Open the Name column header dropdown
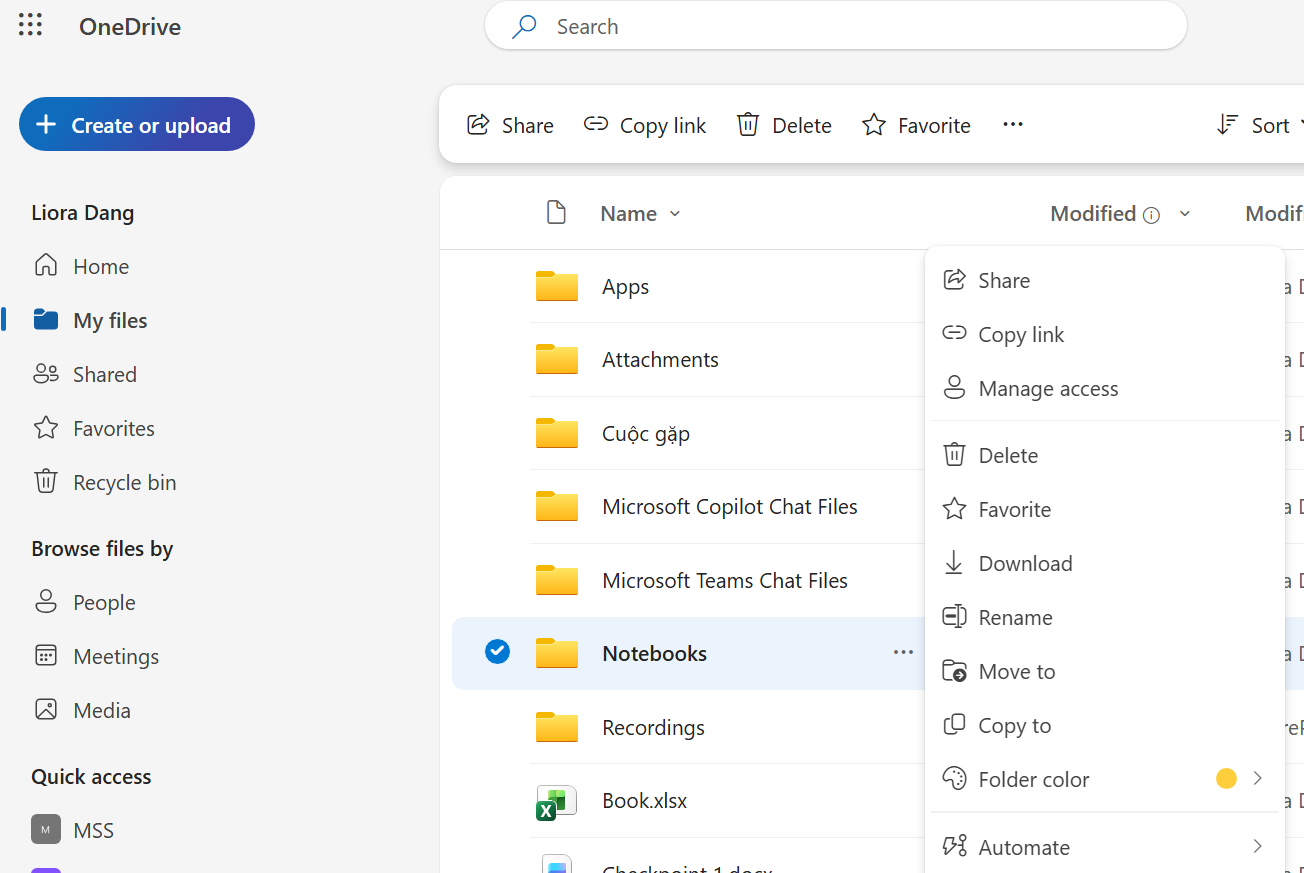 (640, 213)
